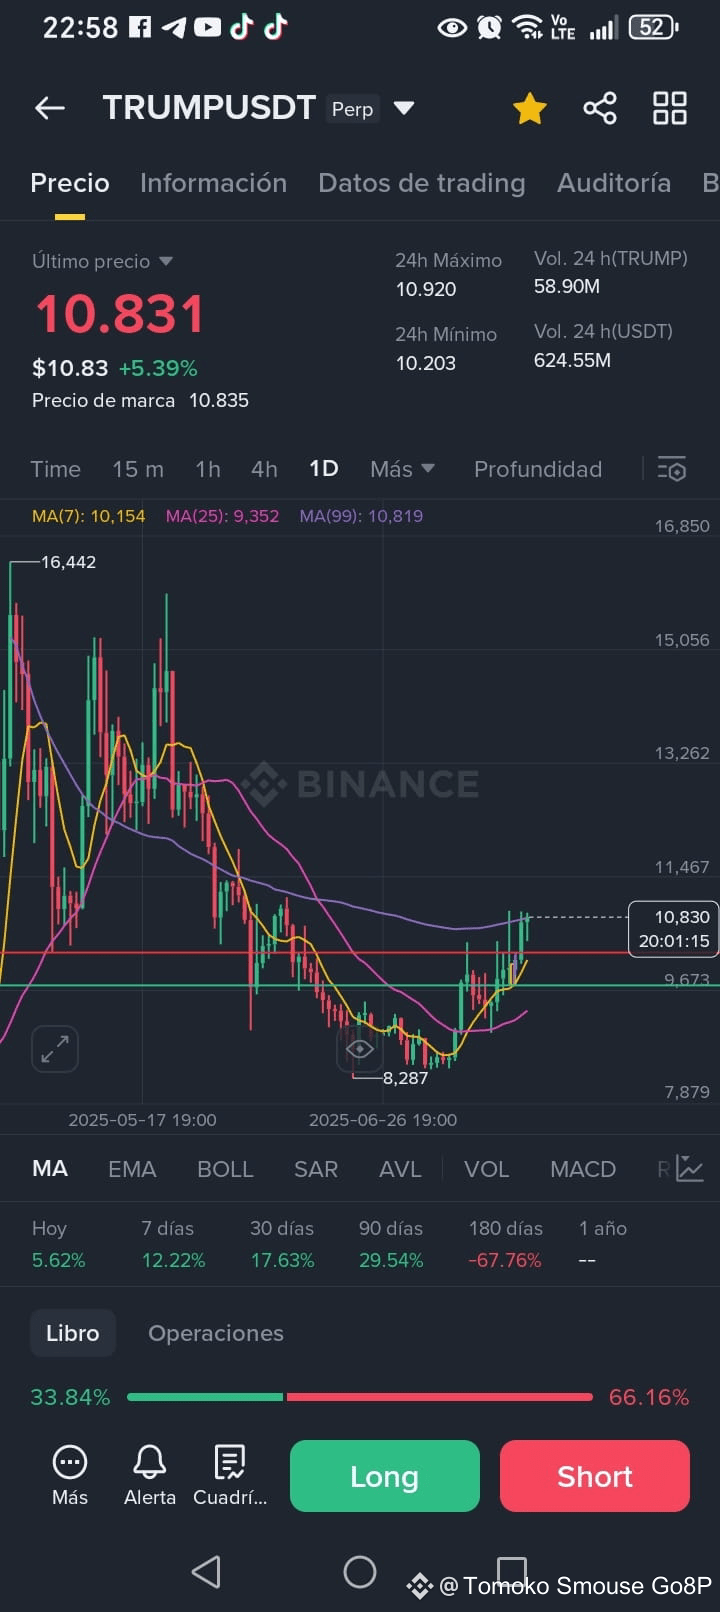
Task: Tap the green Long button
Action: [x=385, y=1476]
